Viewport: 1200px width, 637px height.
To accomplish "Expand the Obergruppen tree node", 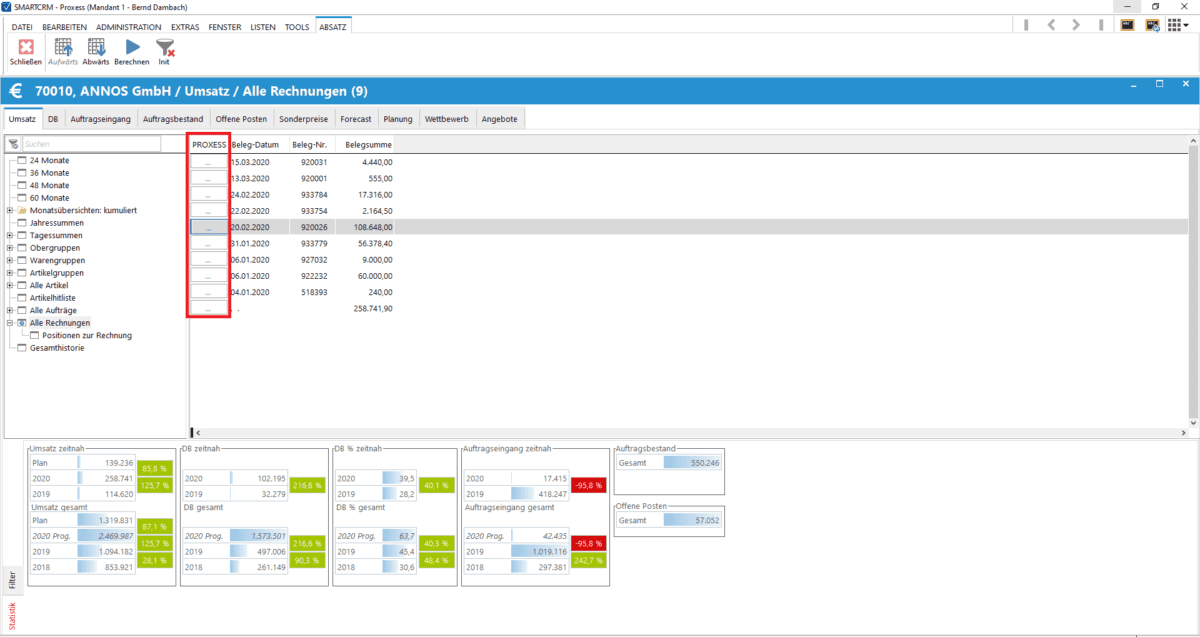I will pyautogui.click(x=11, y=248).
